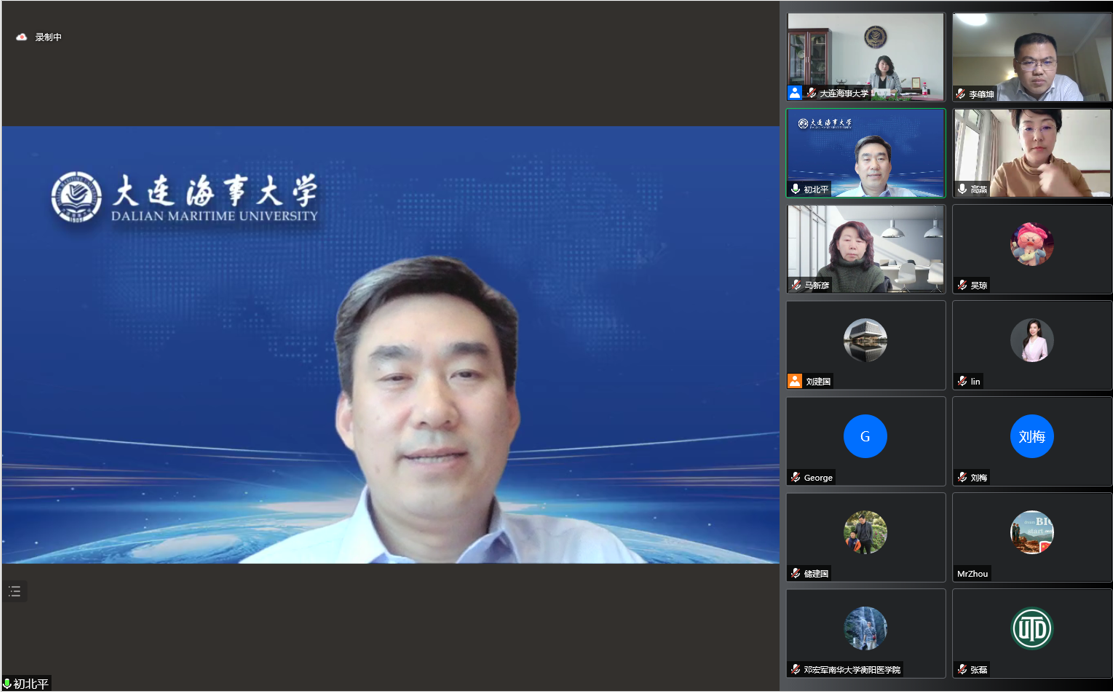The width and height of the screenshot is (1113, 692).
Task: Click the green UTD logo avatar of 张磊
Action: (1031, 628)
